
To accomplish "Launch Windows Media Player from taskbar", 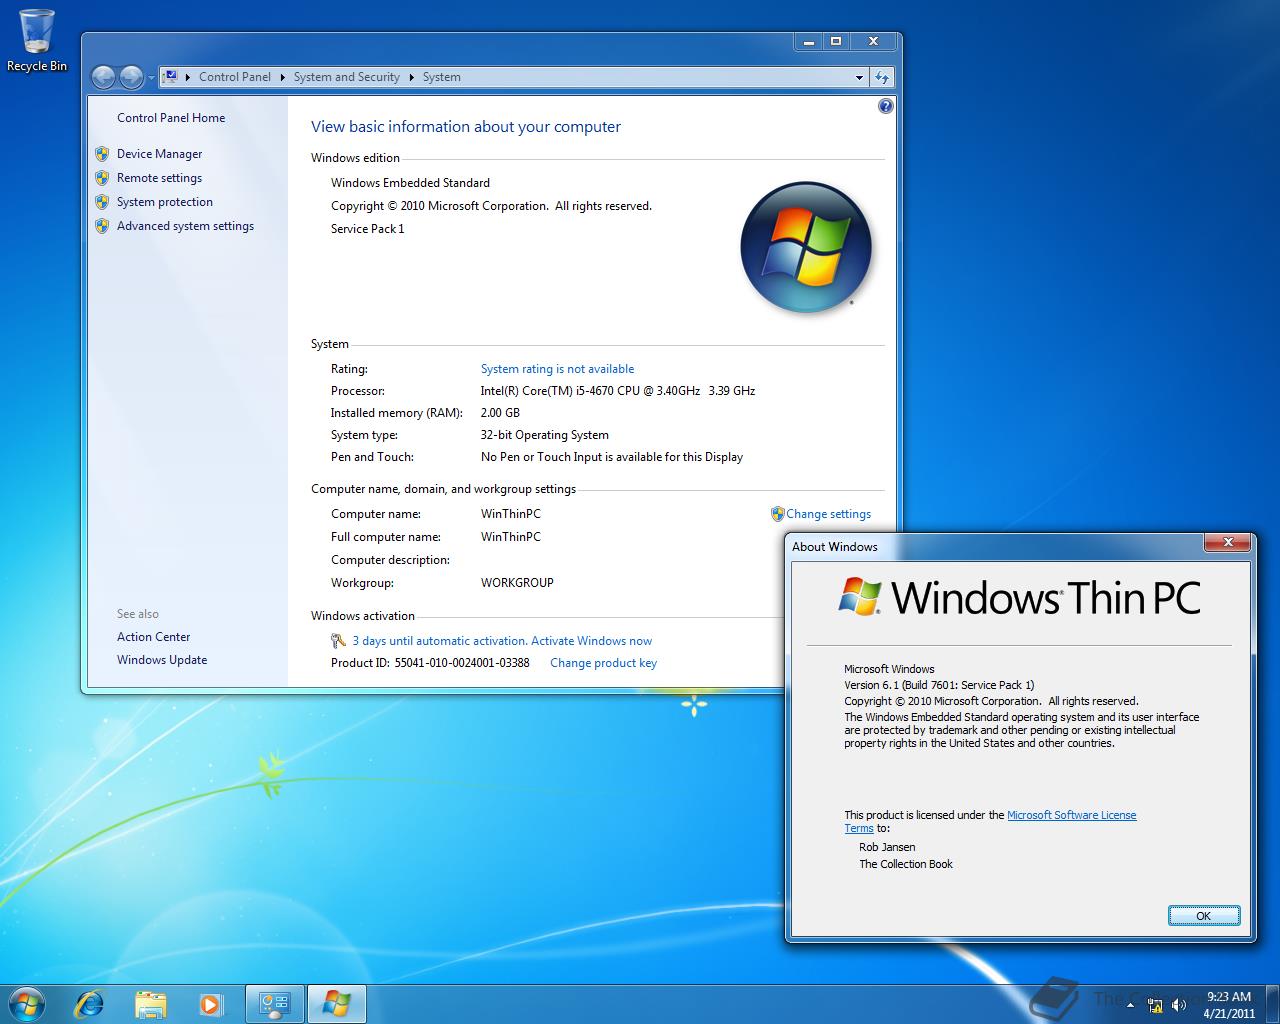I will [210, 1003].
